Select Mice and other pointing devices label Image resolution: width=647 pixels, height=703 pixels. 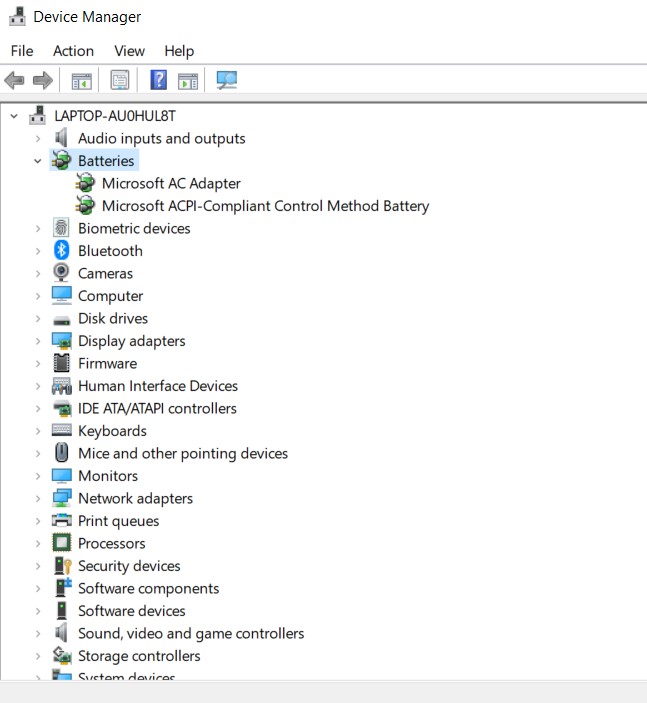[x=183, y=453]
